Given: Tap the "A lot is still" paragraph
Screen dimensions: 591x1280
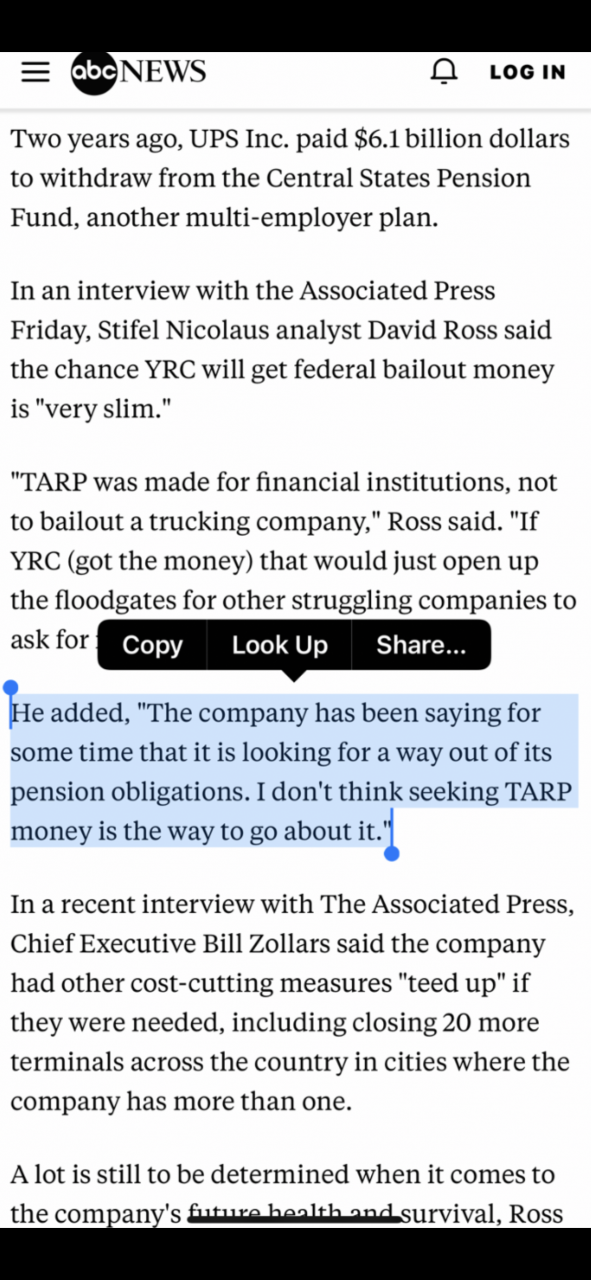Looking at the screenshot, I should point(287,1194).
